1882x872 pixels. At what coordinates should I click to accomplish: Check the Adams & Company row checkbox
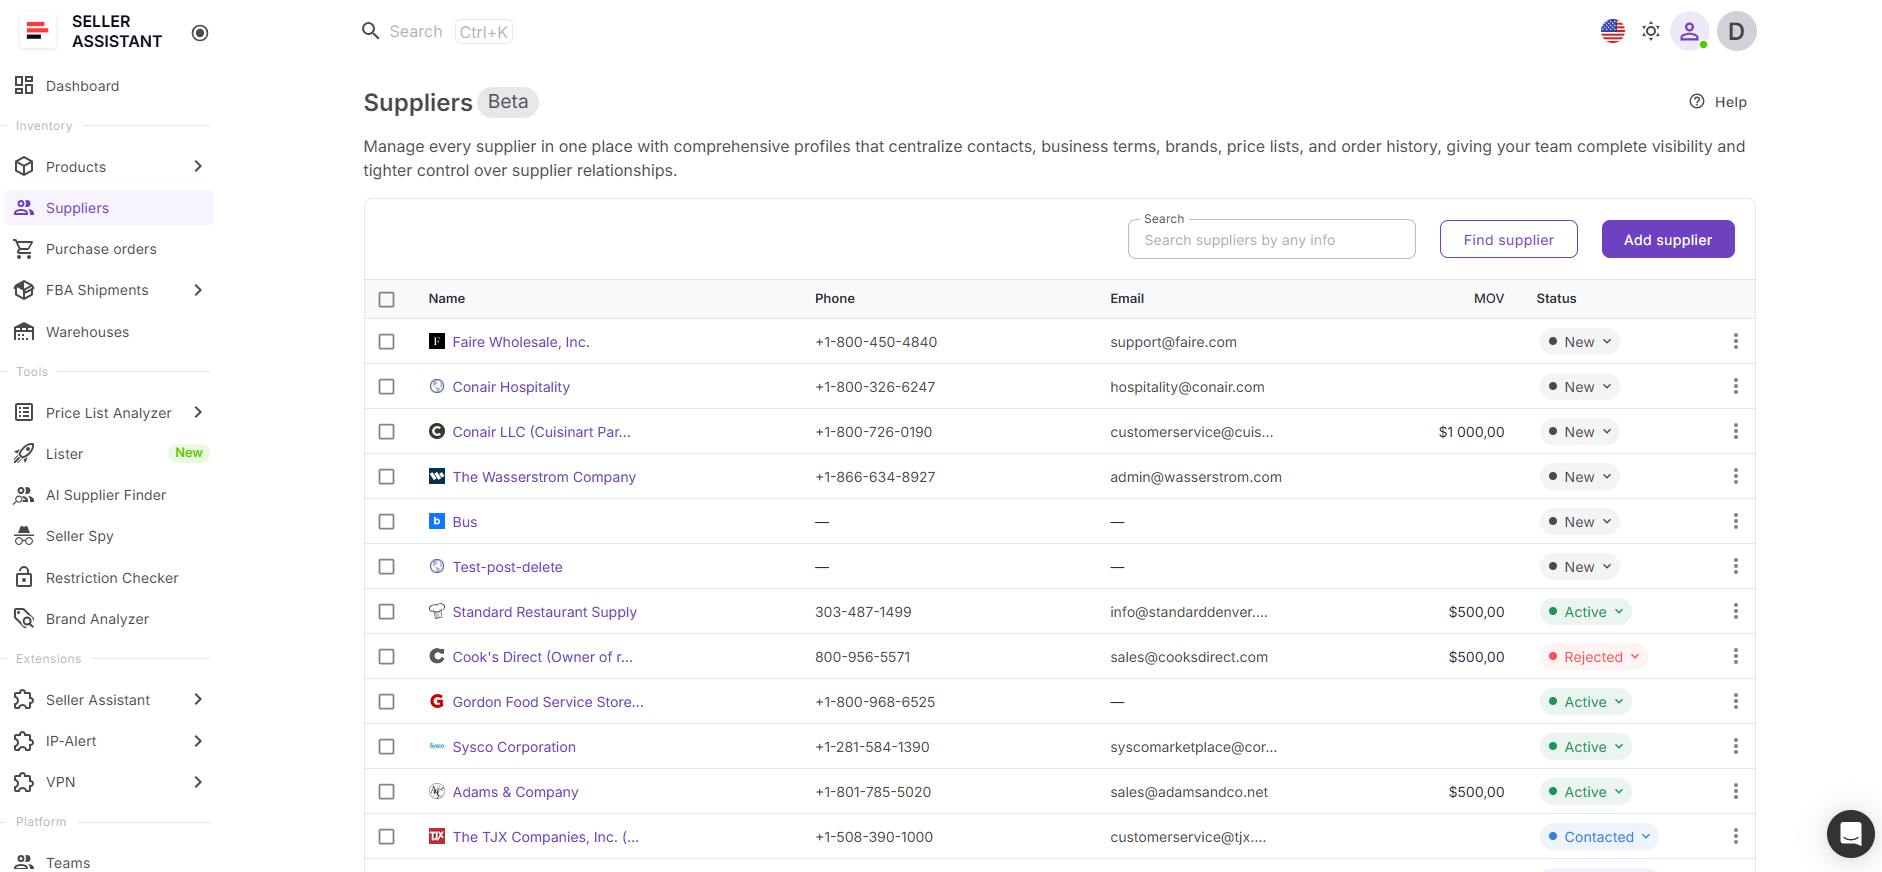387,792
